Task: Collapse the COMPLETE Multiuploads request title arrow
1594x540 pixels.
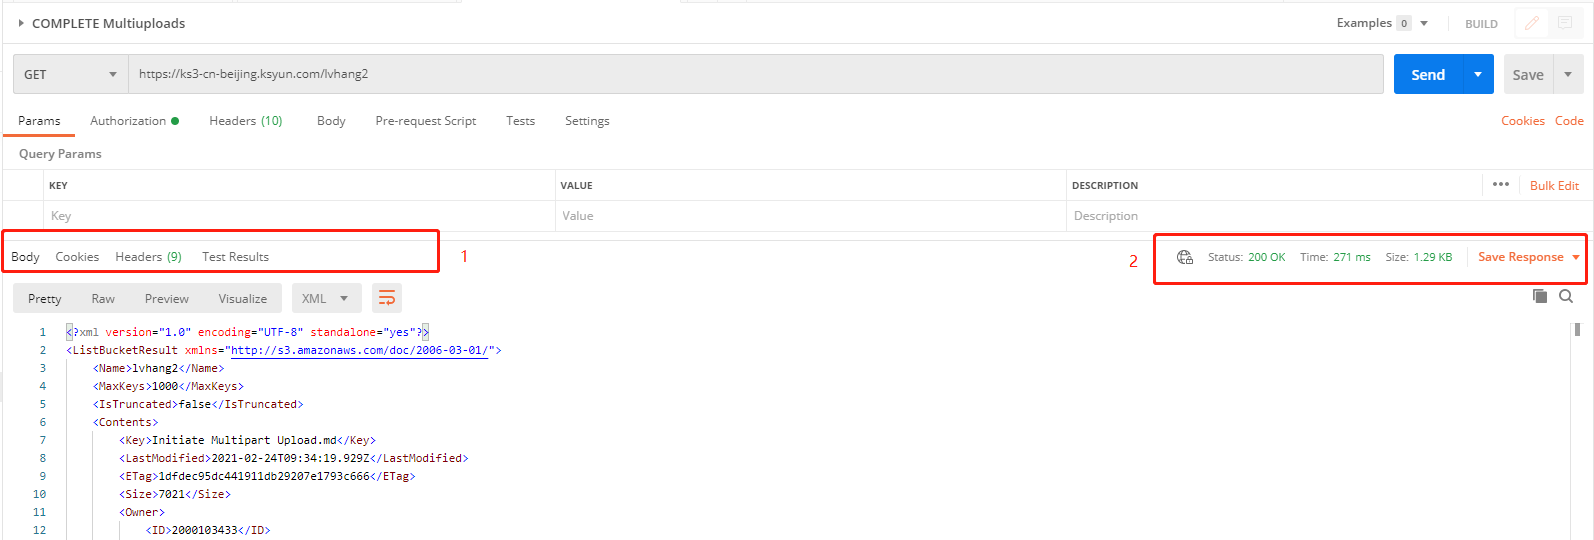Action: click(x=21, y=23)
